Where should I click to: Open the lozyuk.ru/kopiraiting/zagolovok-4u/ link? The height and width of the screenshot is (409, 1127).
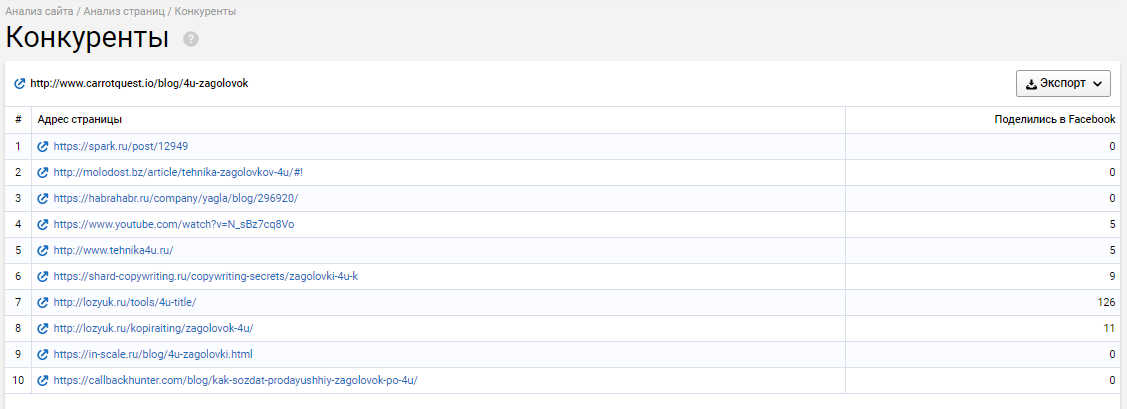(x=153, y=328)
